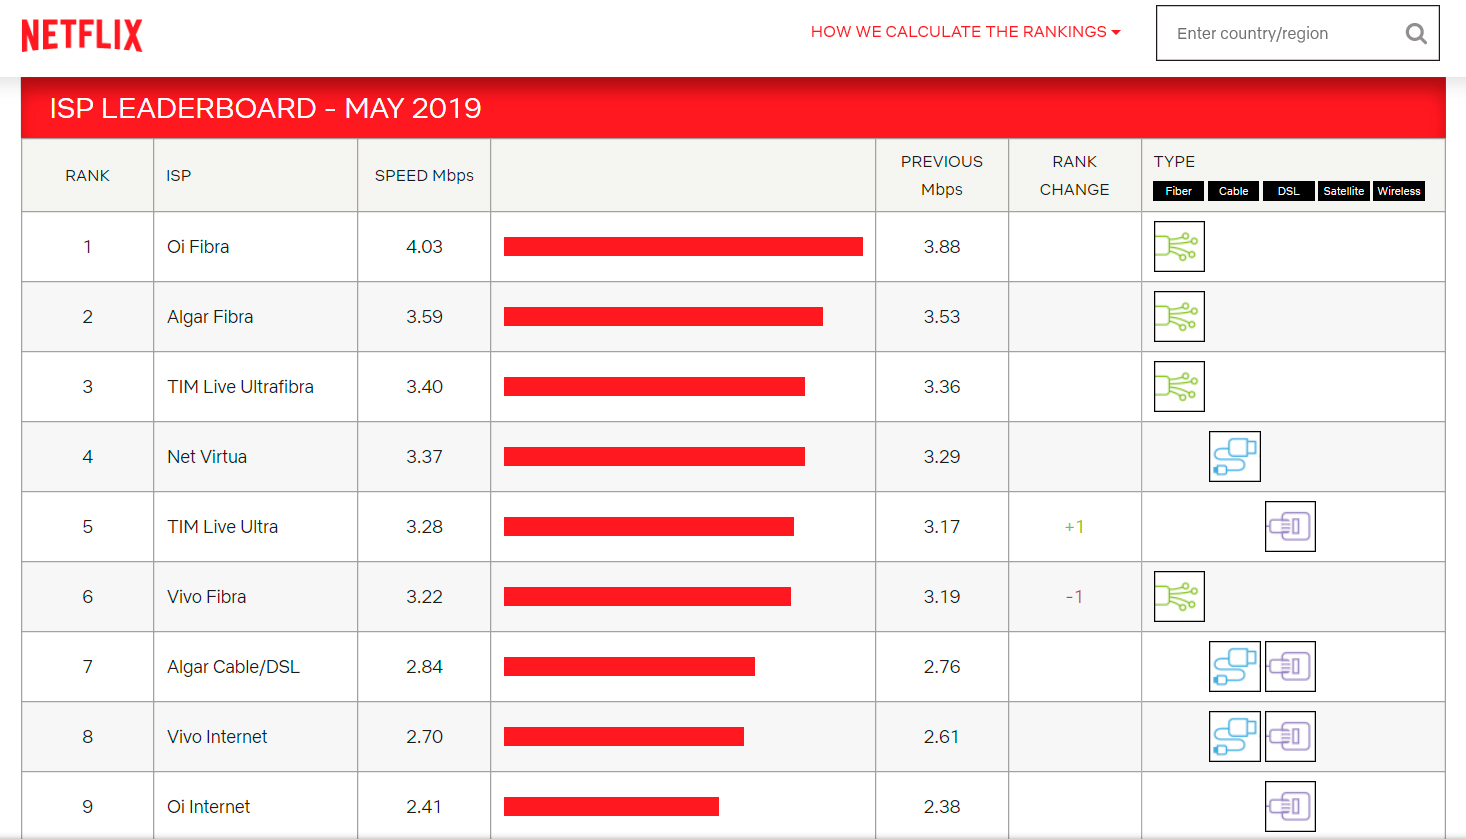This screenshot has height=839, width=1466.
Task: Focus the Enter country/region search field
Action: point(1297,33)
